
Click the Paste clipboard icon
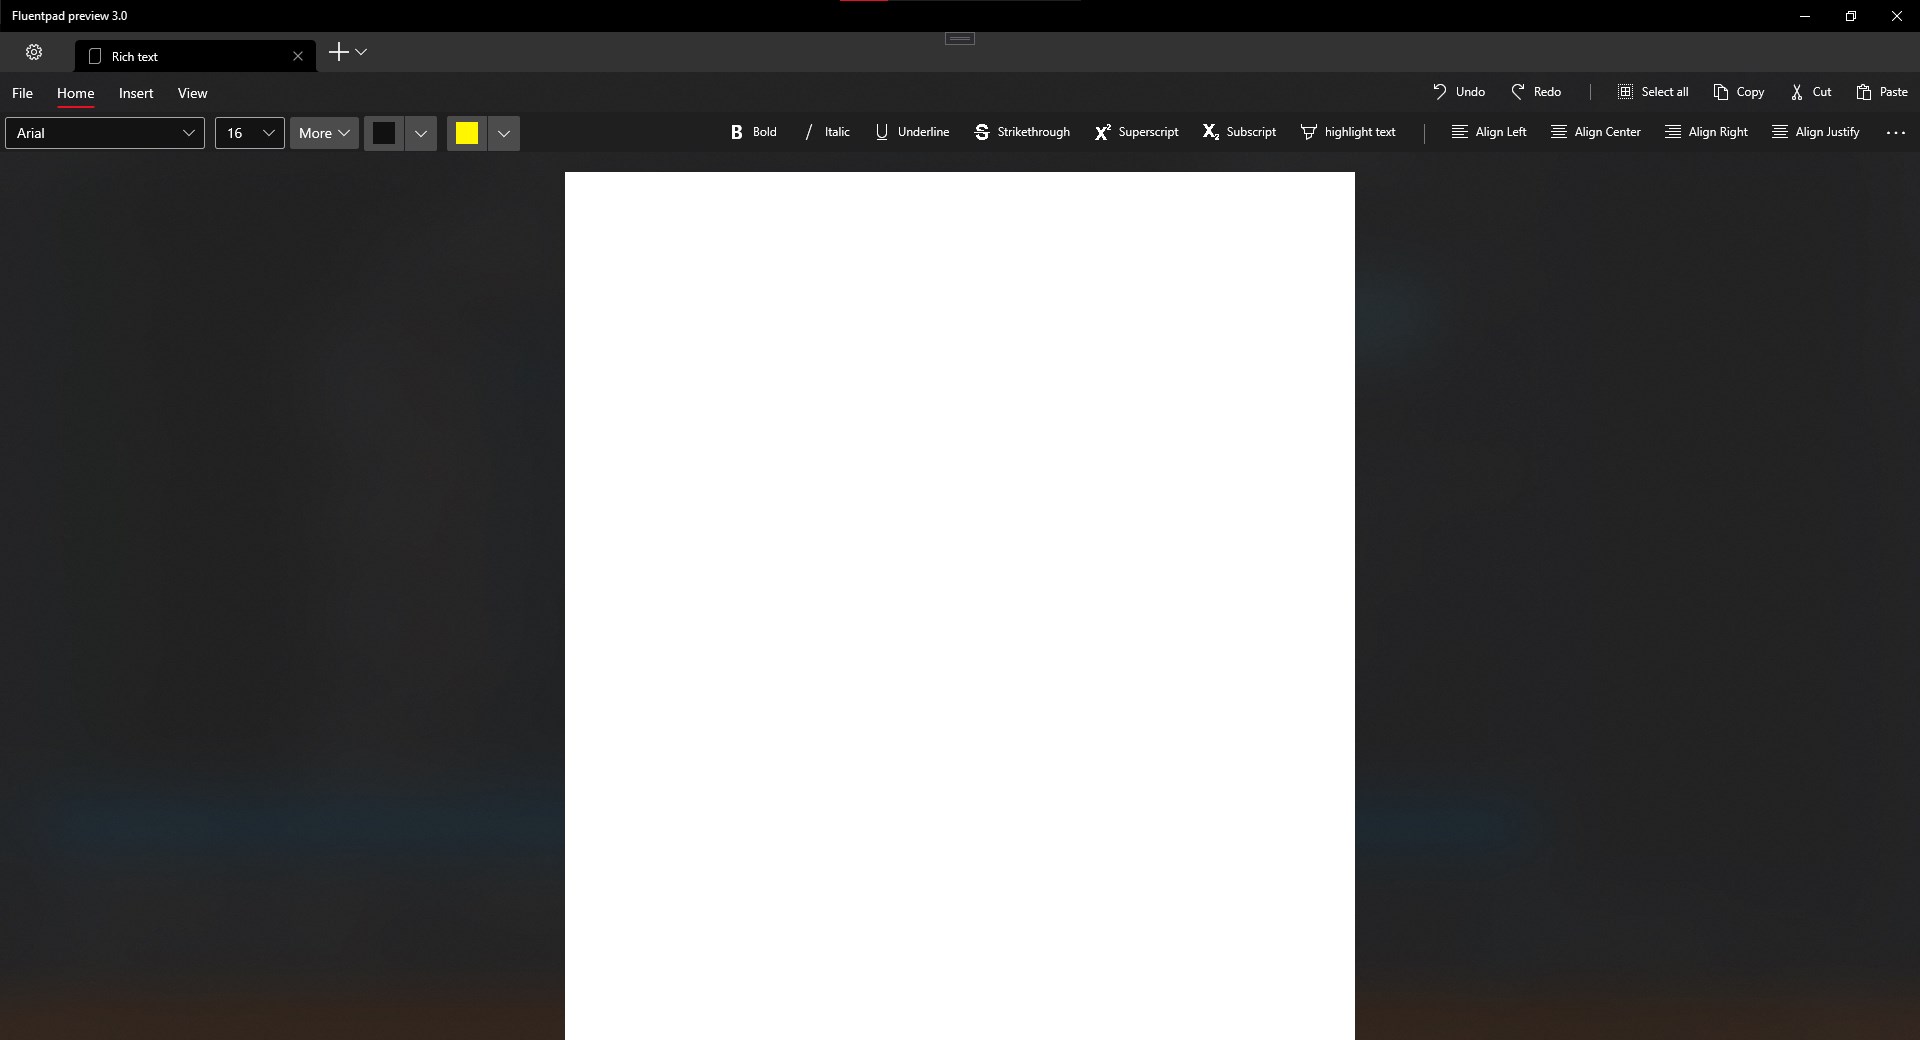pyautogui.click(x=1863, y=92)
